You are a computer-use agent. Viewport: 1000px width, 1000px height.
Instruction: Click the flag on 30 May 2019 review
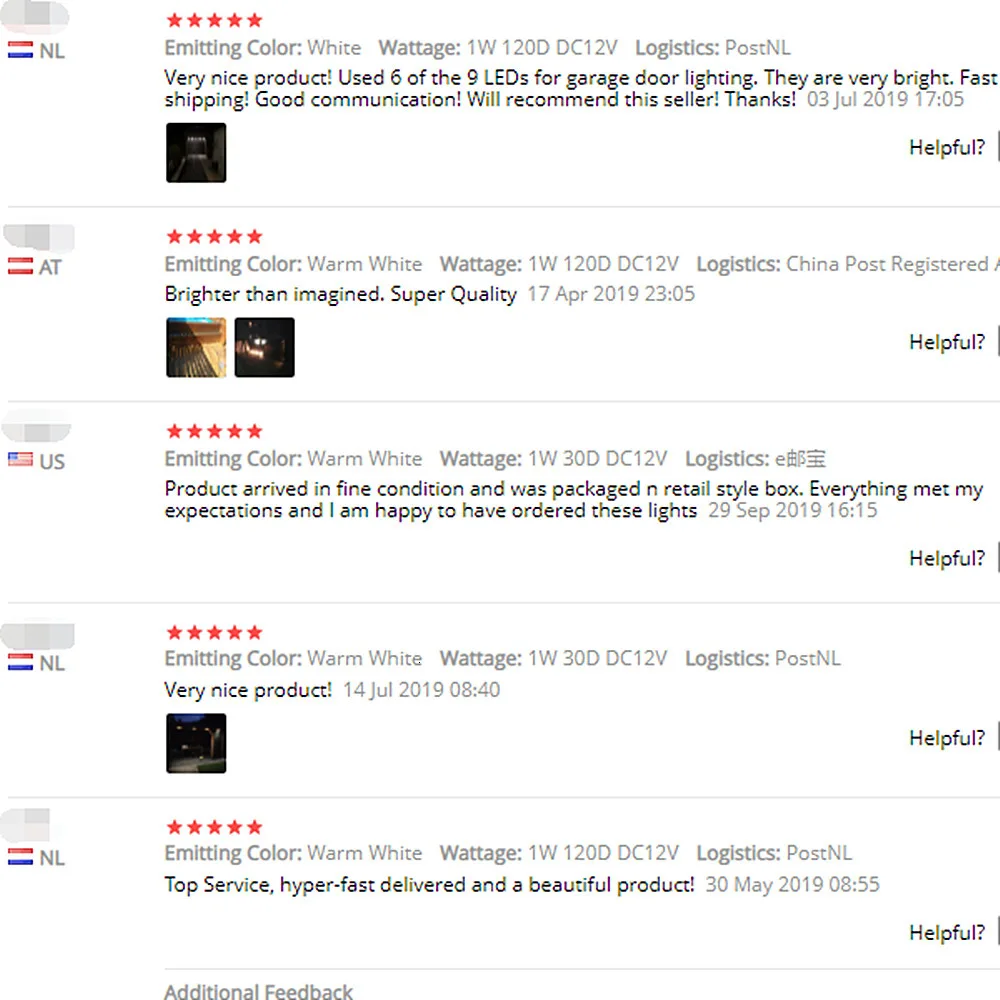click(20, 857)
